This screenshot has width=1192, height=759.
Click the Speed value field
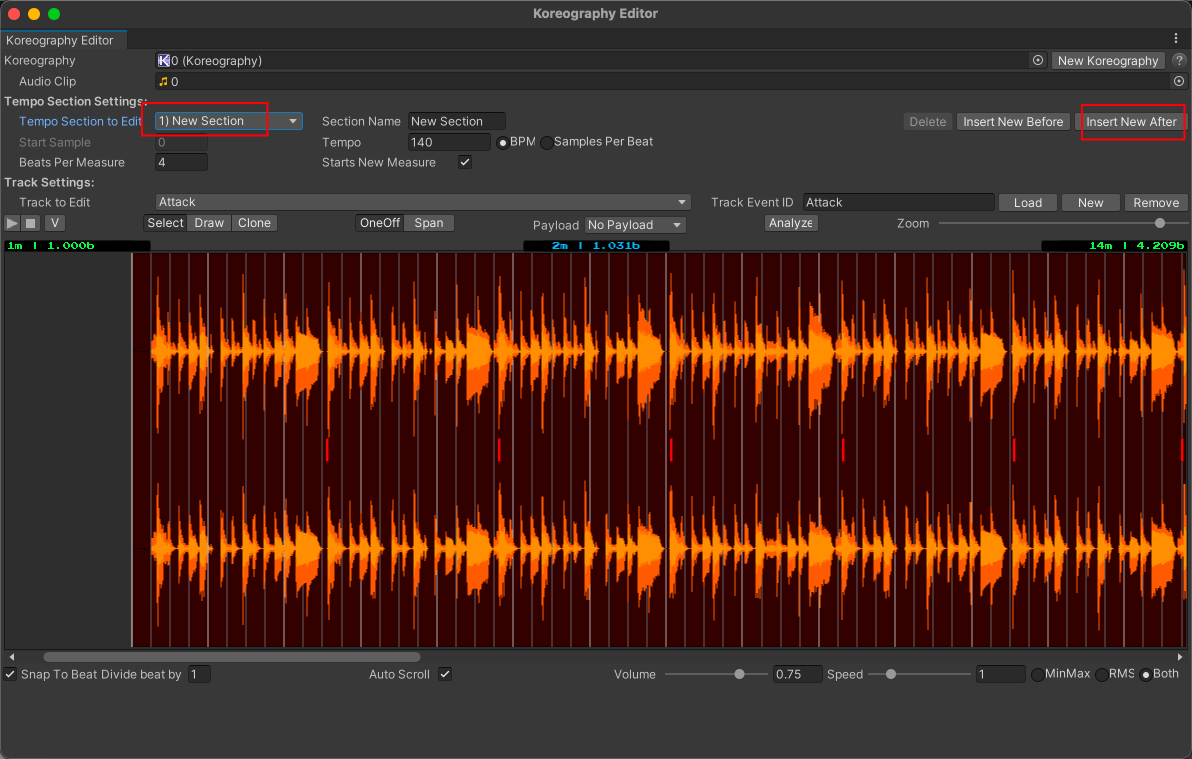[x=1000, y=674]
